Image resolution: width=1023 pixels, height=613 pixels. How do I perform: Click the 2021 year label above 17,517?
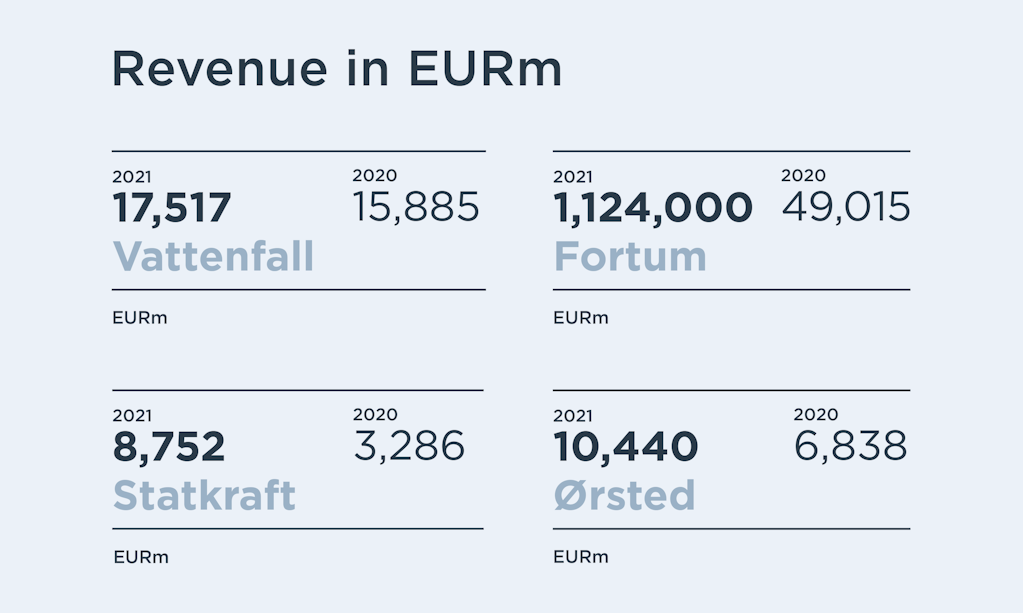[x=132, y=178]
